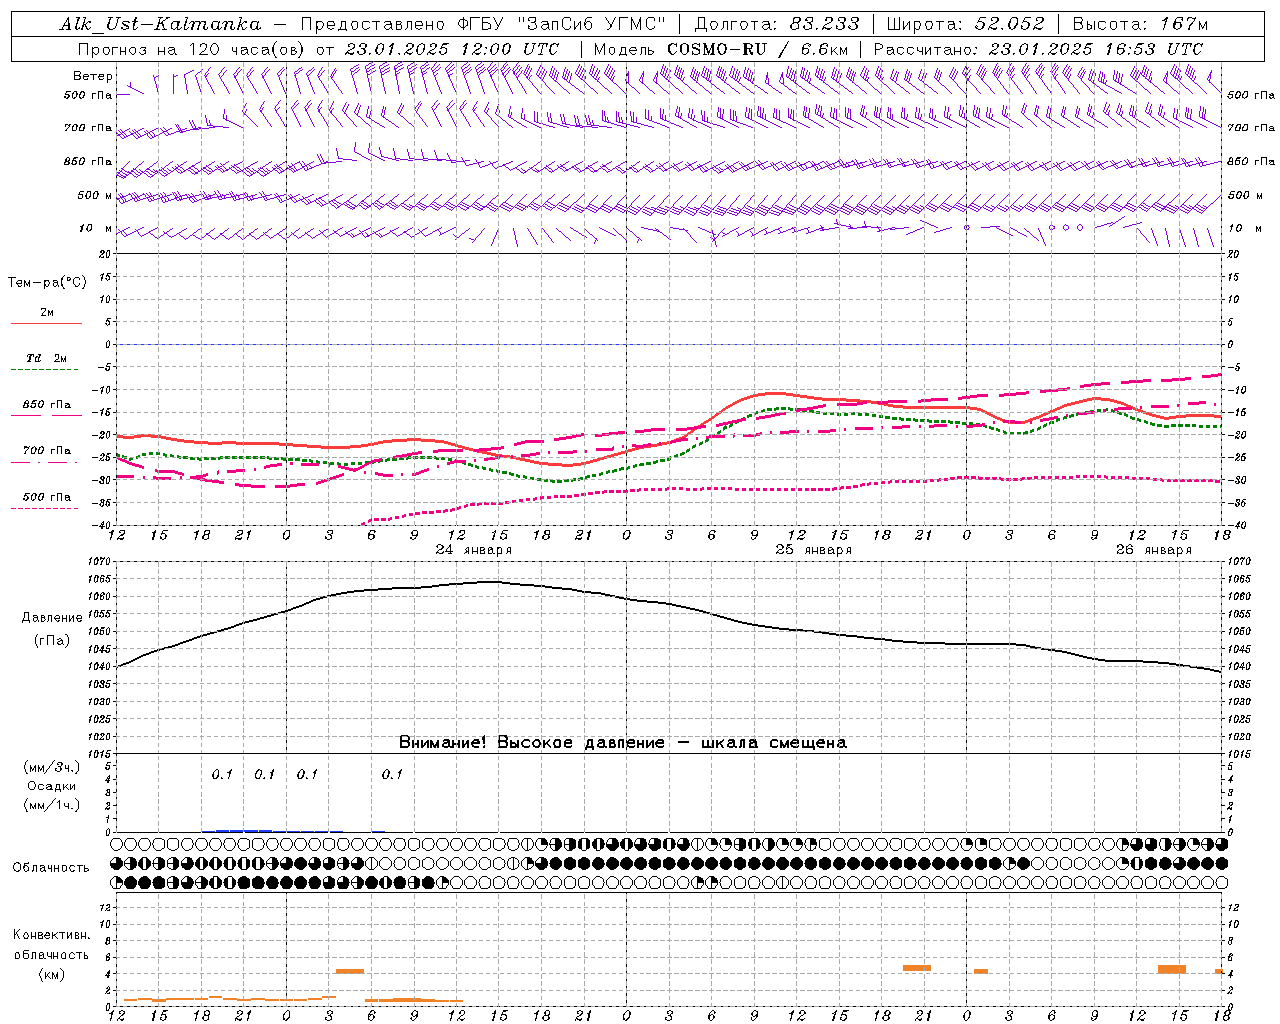Click the blue precipitation bar on the baseline
The image size is (1280, 1024).
(x=244, y=830)
